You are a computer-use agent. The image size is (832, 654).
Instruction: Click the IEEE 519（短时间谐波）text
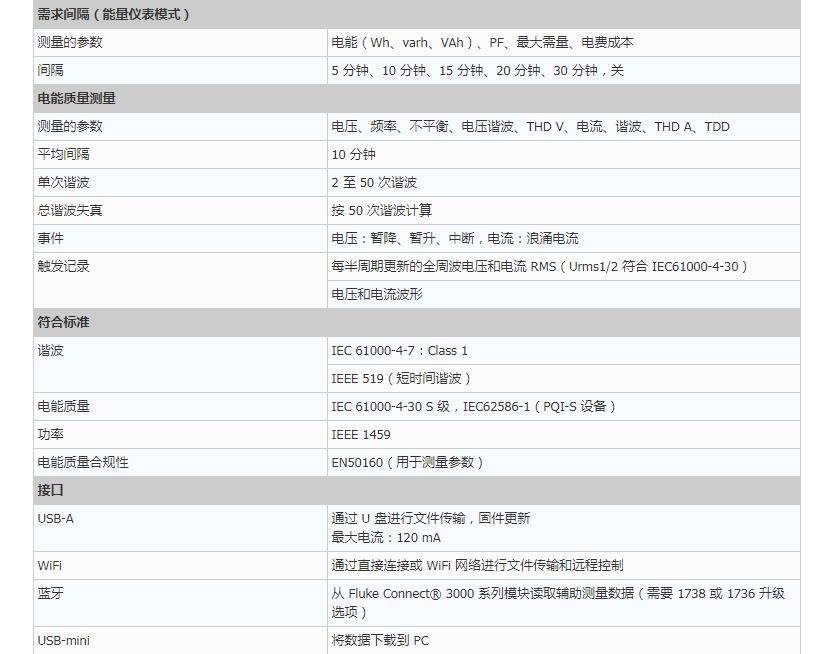(x=401, y=379)
